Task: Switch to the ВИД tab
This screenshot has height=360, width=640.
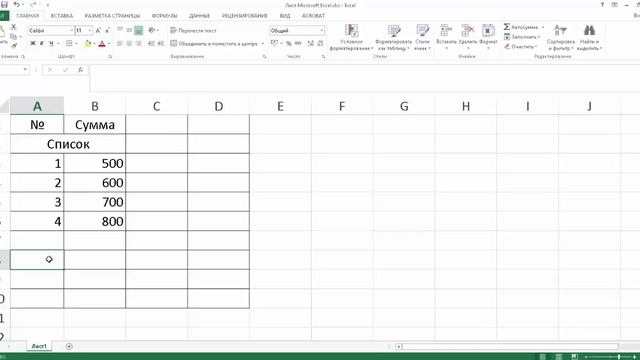Action: coord(285,16)
